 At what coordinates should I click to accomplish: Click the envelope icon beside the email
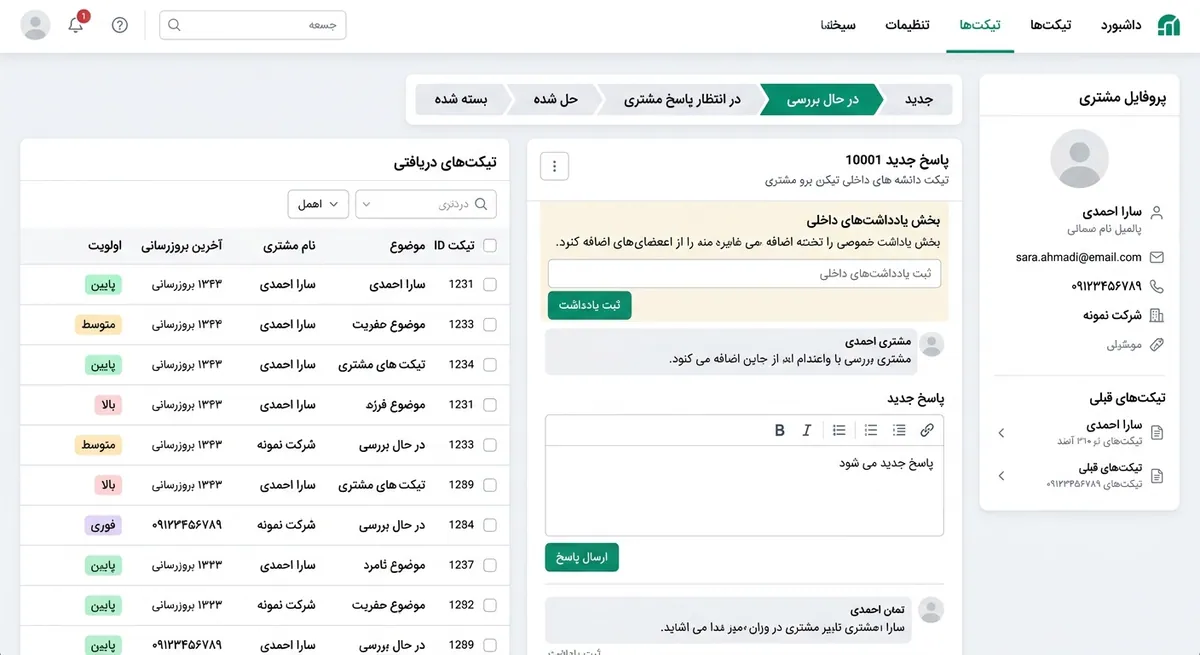1157,257
